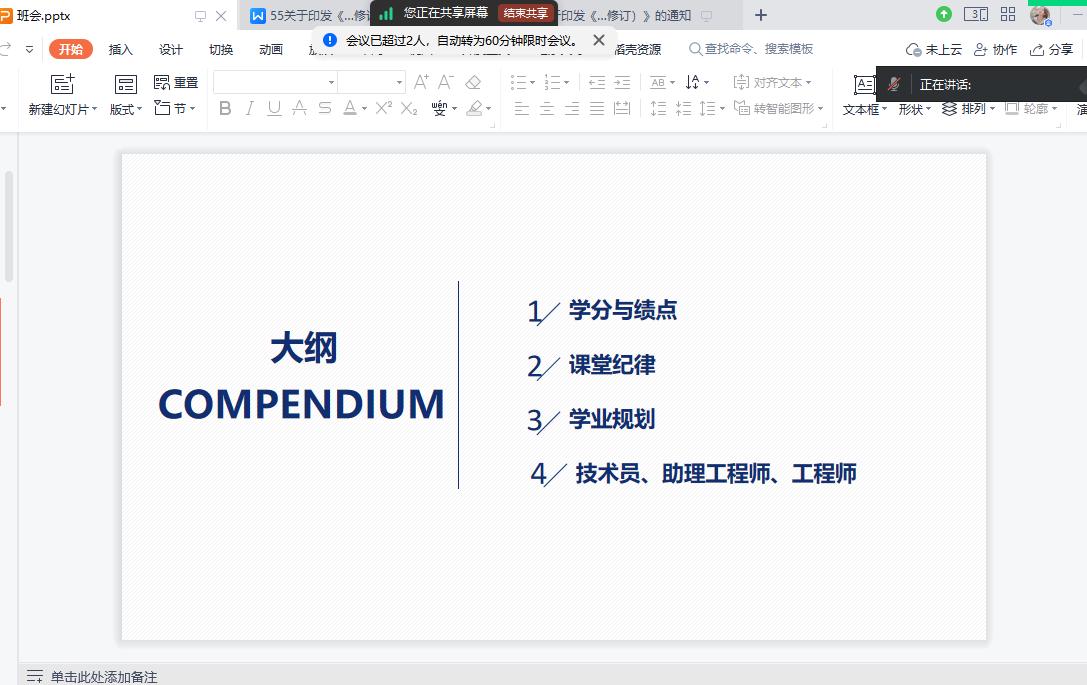Click the underline icon
The image size is (1087, 685).
tap(274, 109)
